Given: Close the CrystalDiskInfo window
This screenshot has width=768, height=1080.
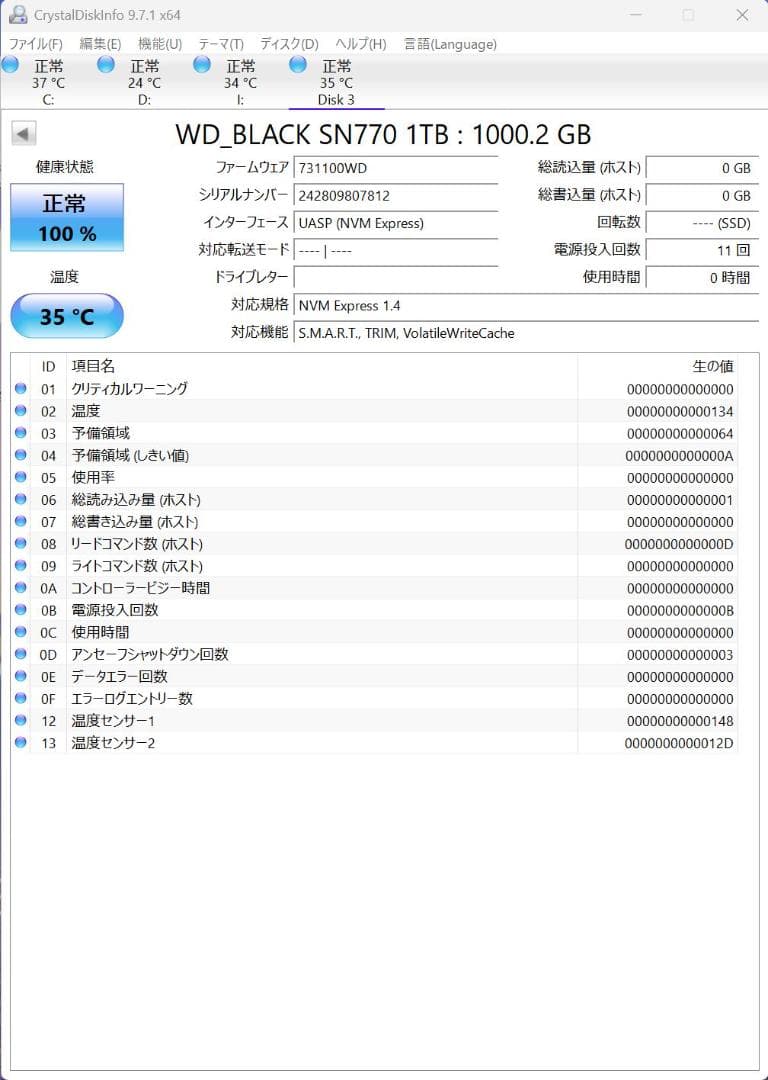Looking at the screenshot, I should coord(742,15).
